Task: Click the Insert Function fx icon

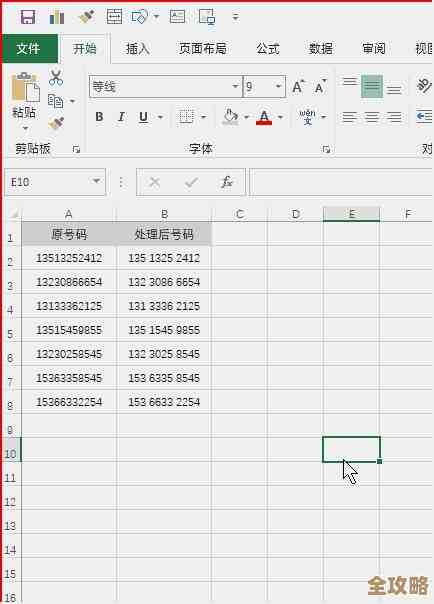Action: (x=227, y=182)
